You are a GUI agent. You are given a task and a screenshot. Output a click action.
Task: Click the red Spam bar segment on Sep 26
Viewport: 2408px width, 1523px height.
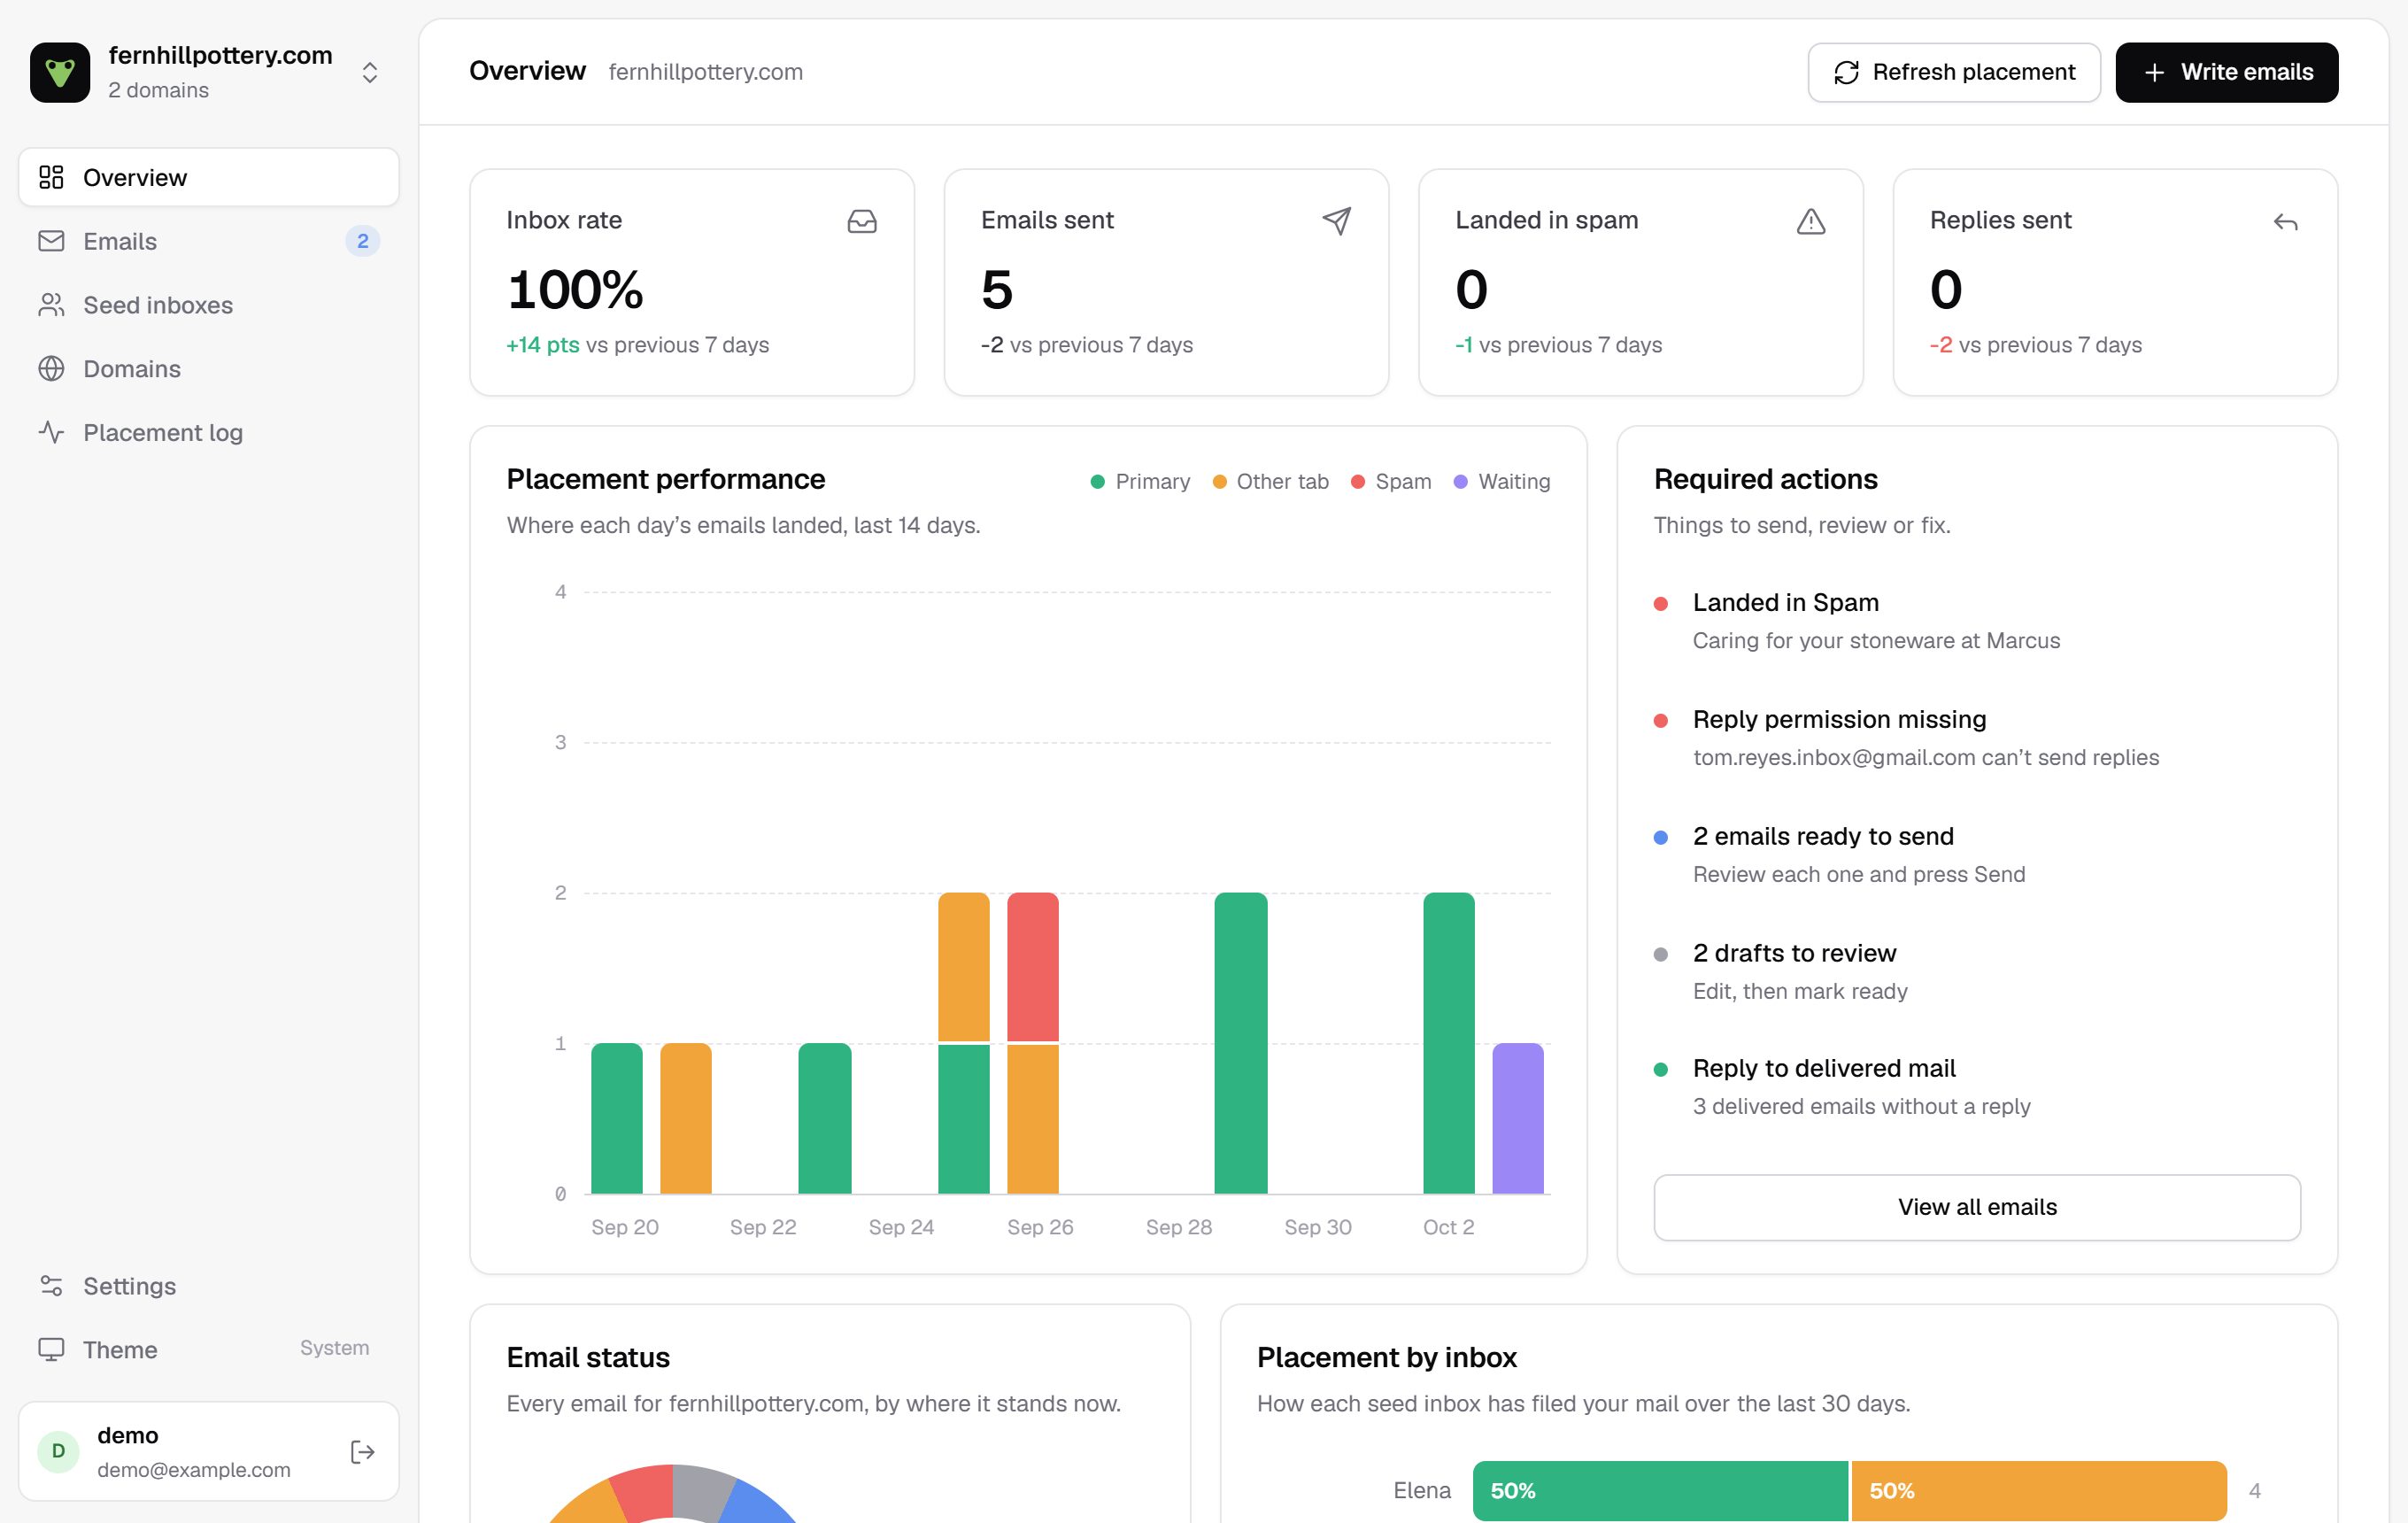pos(1032,967)
